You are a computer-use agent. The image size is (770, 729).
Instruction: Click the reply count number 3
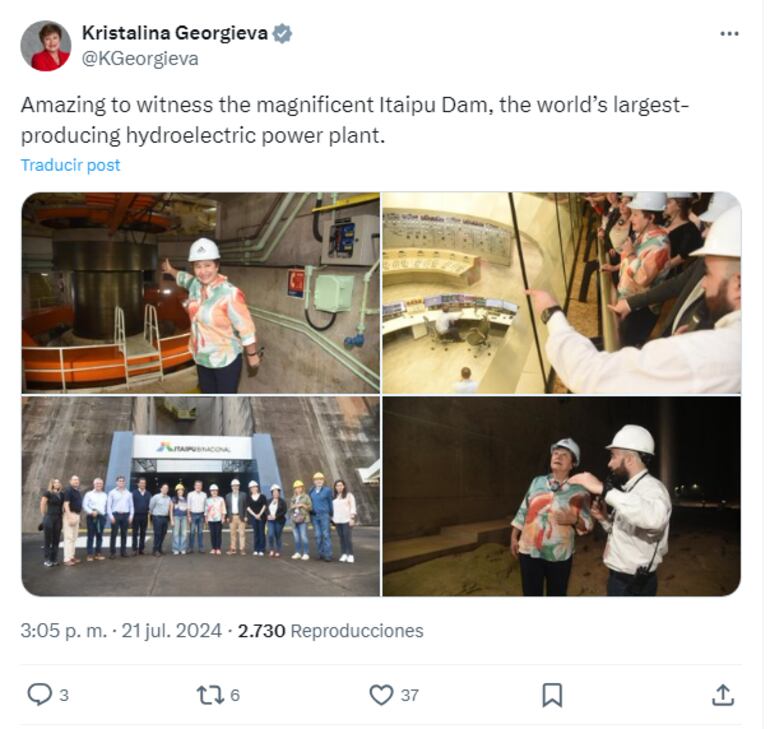pyautogui.click(x=64, y=695)
